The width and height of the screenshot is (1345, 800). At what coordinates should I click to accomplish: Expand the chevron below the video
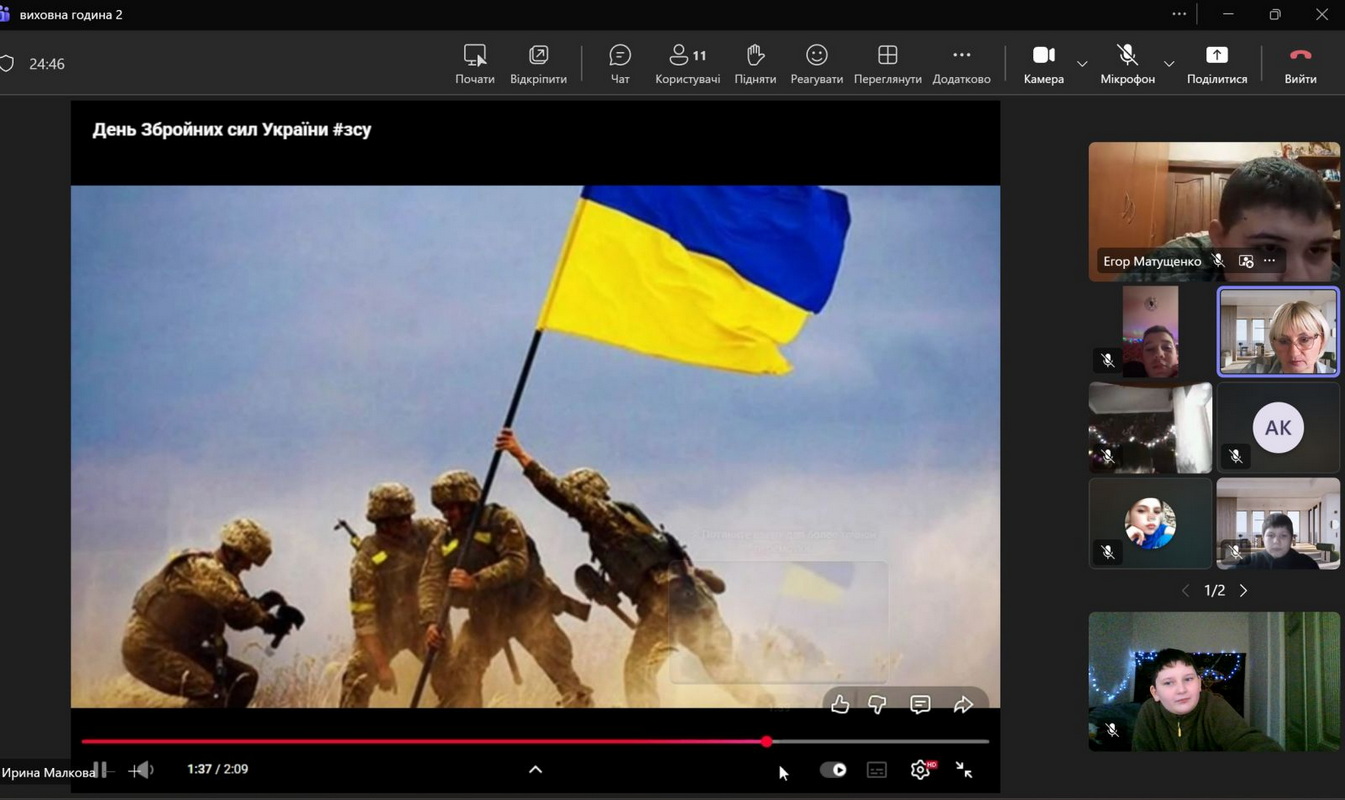[x=535, y=769]
